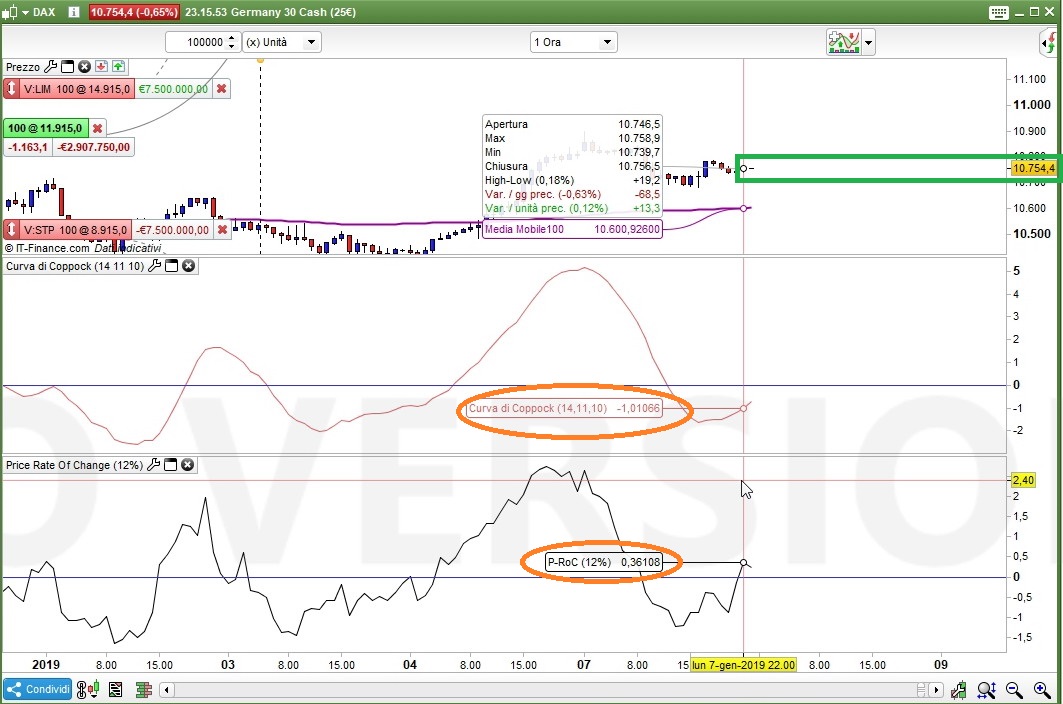The width and height of the screenshot is (1063, 704).
Task: Increase the 100000 quantity with stepper arrows
Action: click(232, 38)
